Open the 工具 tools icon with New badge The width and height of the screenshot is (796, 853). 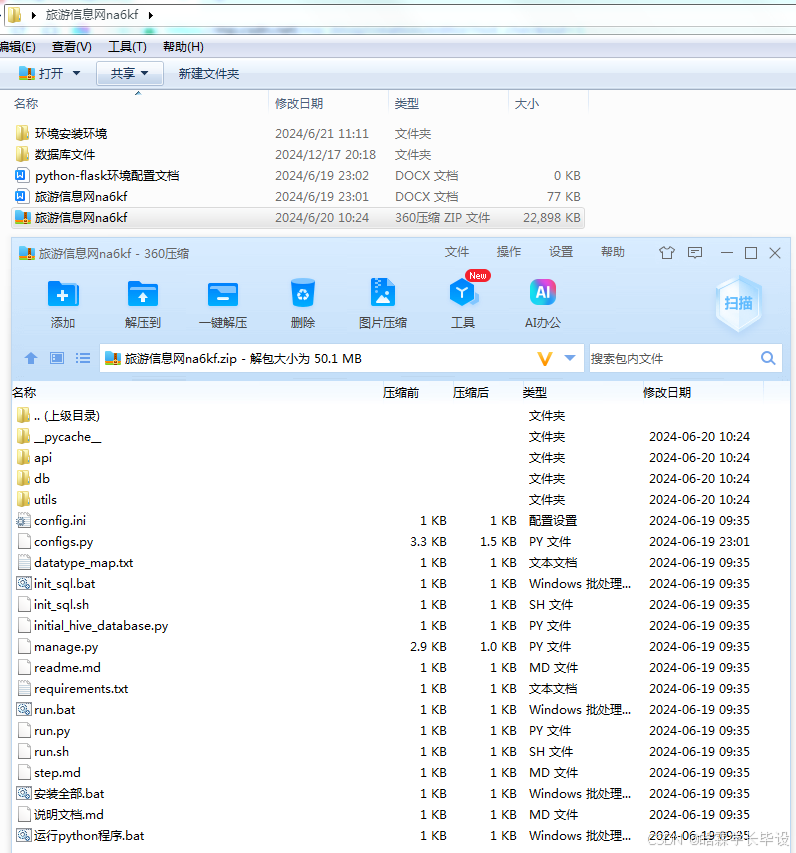coord(464,293)
